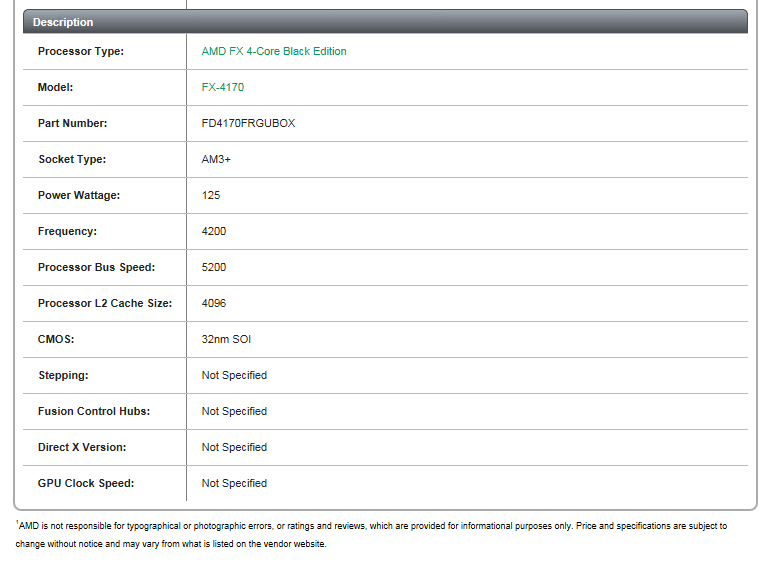Click the Stepping row's Not Specified value
773x571 pixels.
[x=234, y=375]
